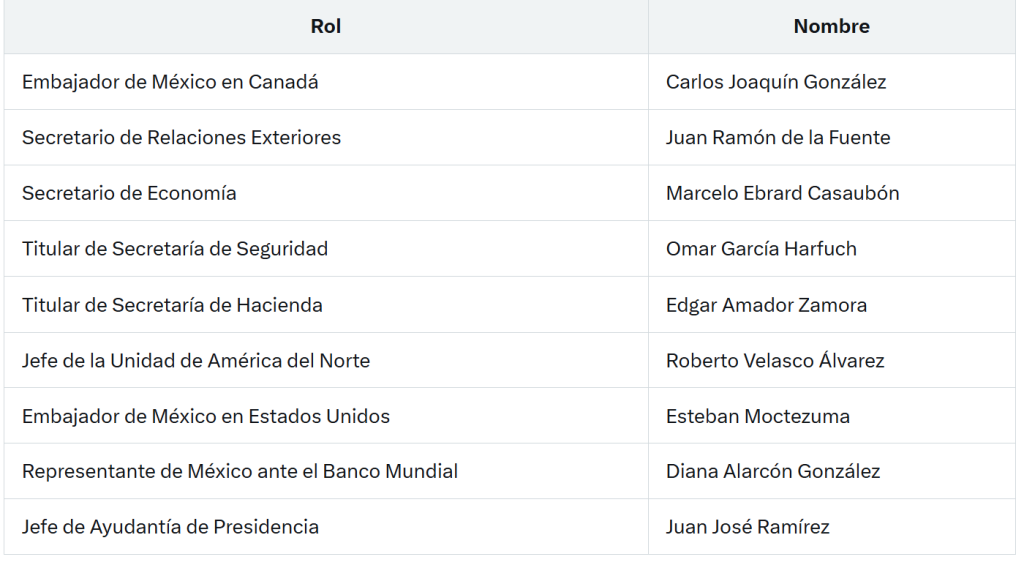Click the name Carlos Joaquín González
1024x565 pixels.
click(776, 82)
